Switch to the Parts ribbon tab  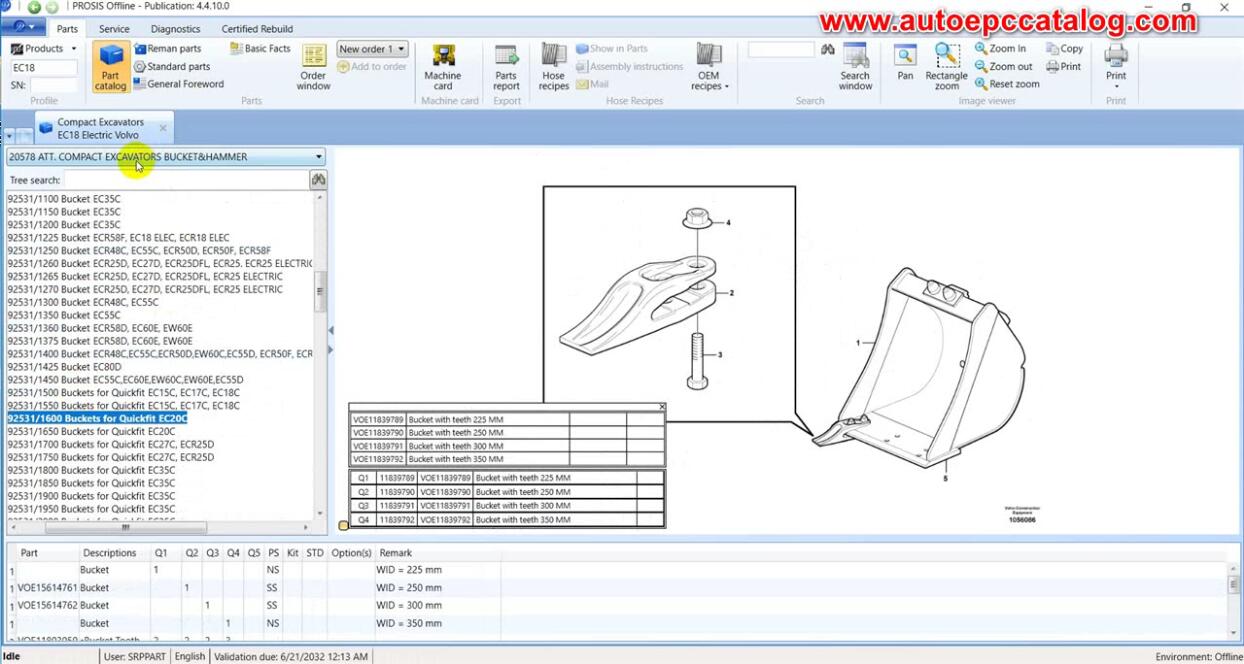[x=67, y=29]
